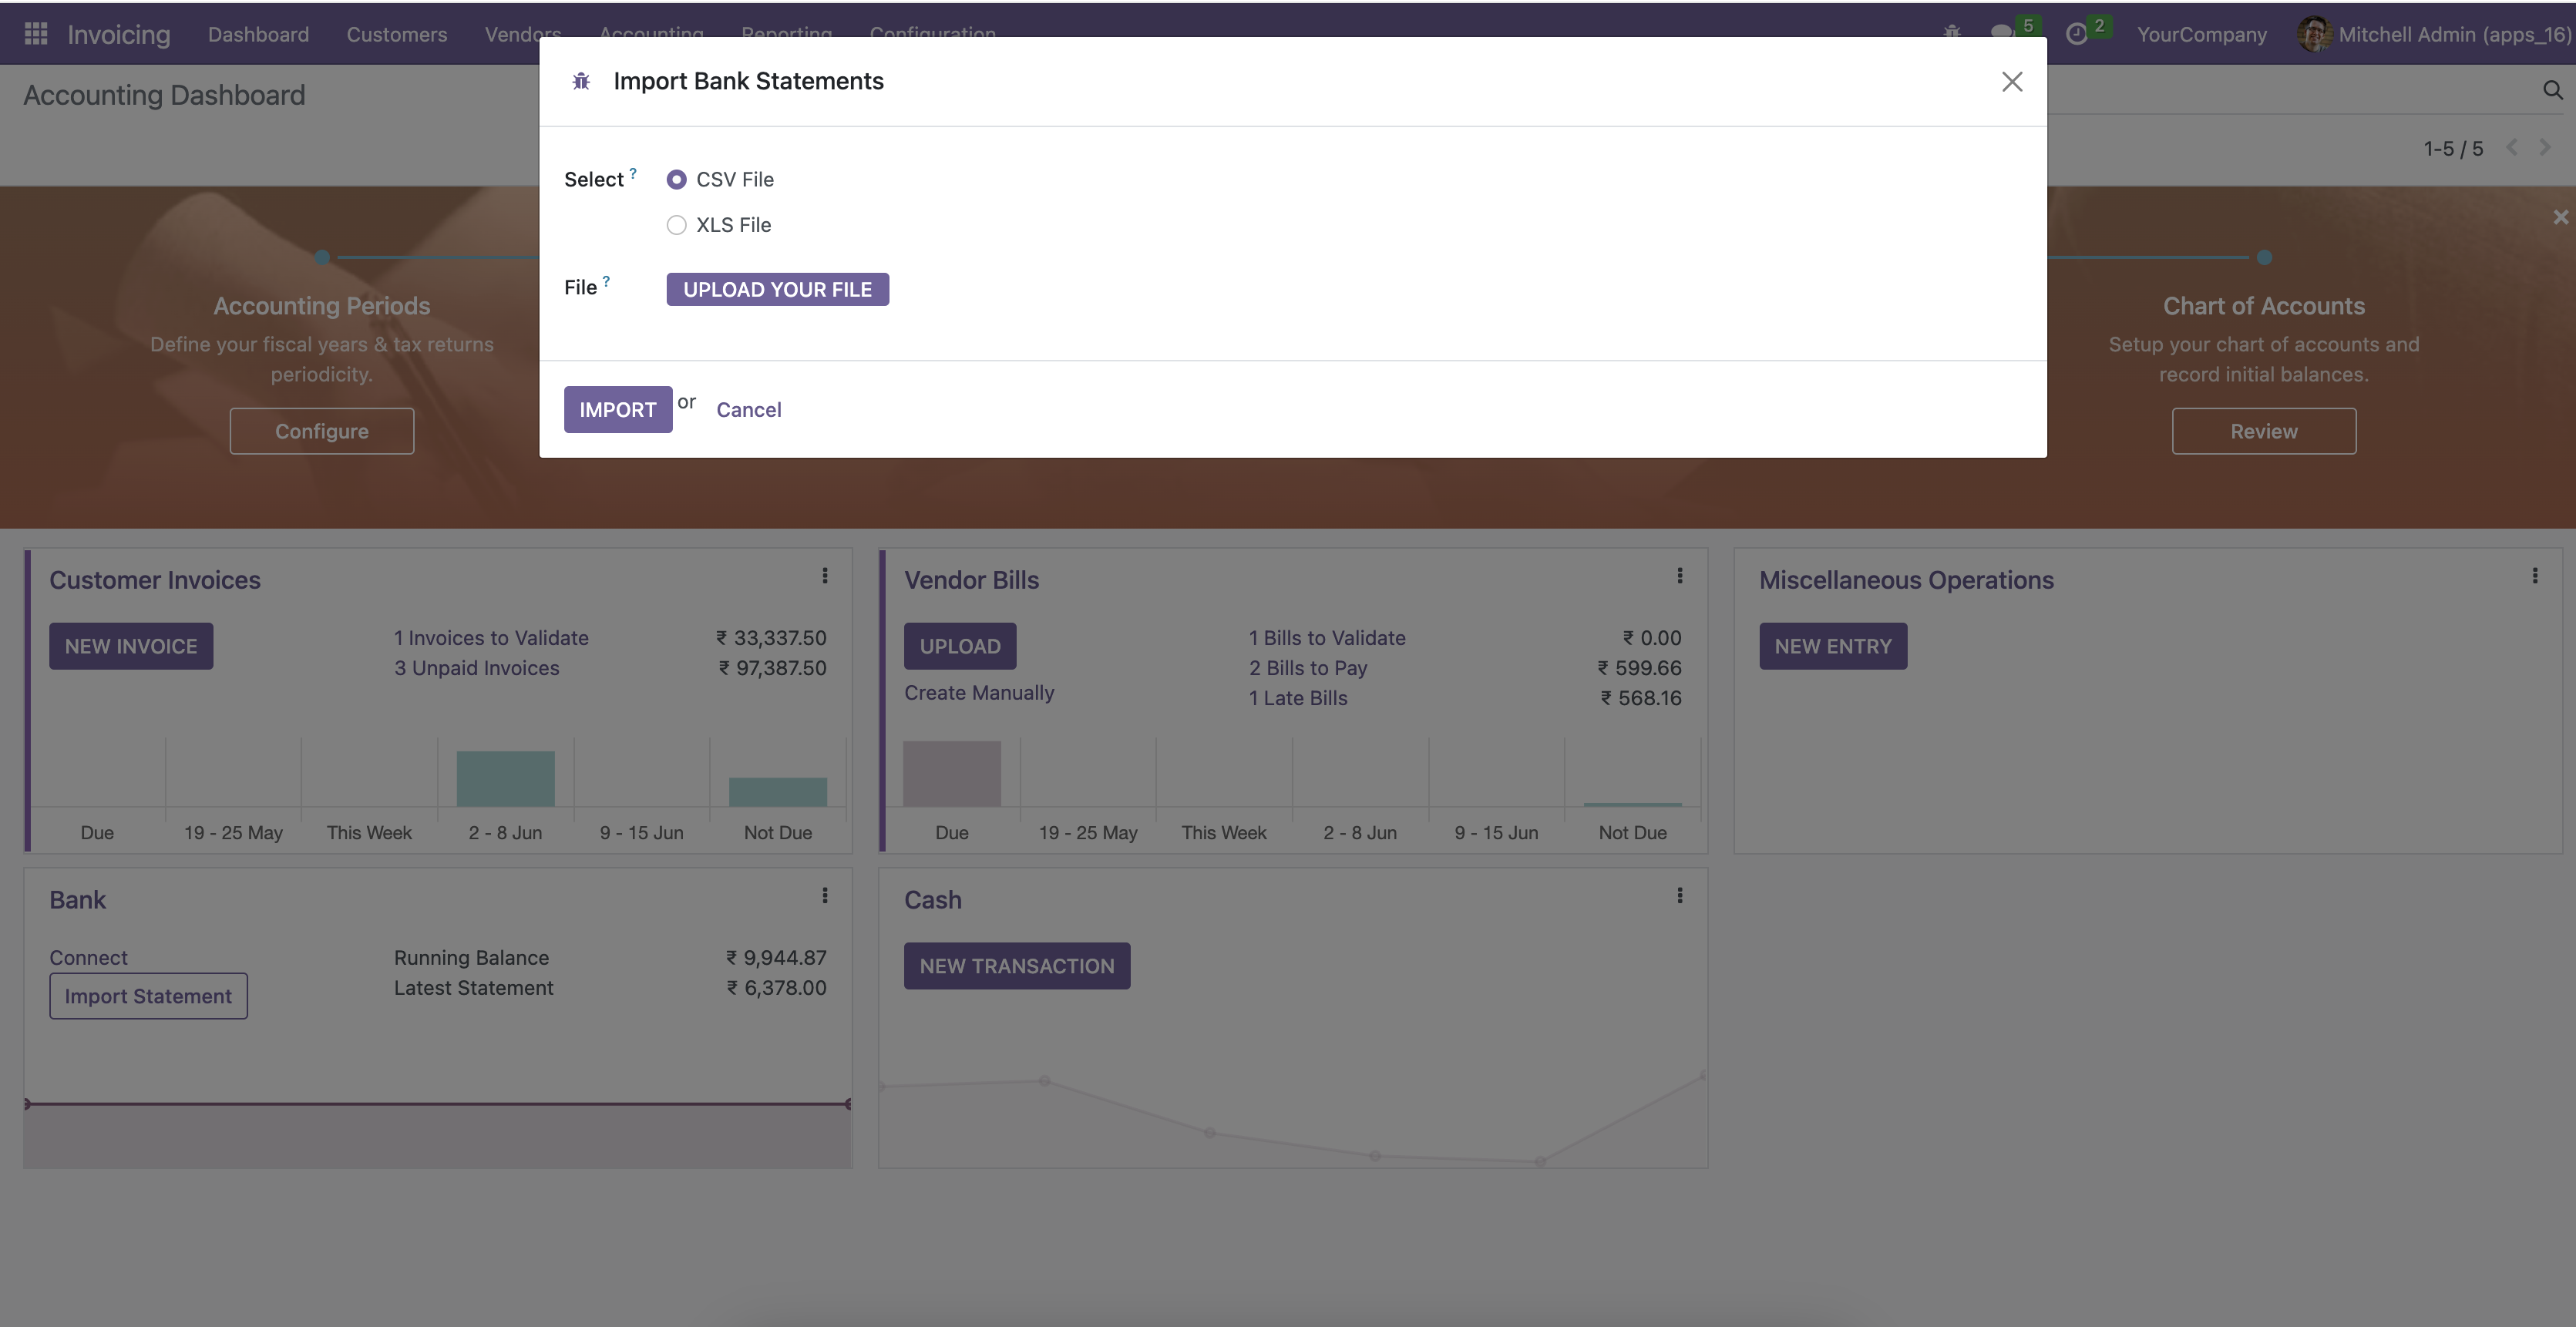Open the Customers menu
The image size is (2576, 1327).
click(x=396, y=34)
